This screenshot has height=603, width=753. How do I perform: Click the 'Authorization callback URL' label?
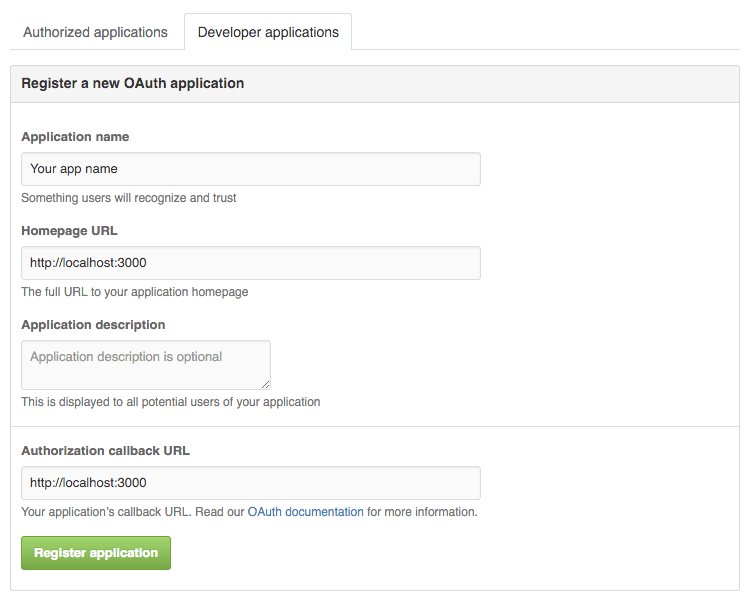(106, 451)
